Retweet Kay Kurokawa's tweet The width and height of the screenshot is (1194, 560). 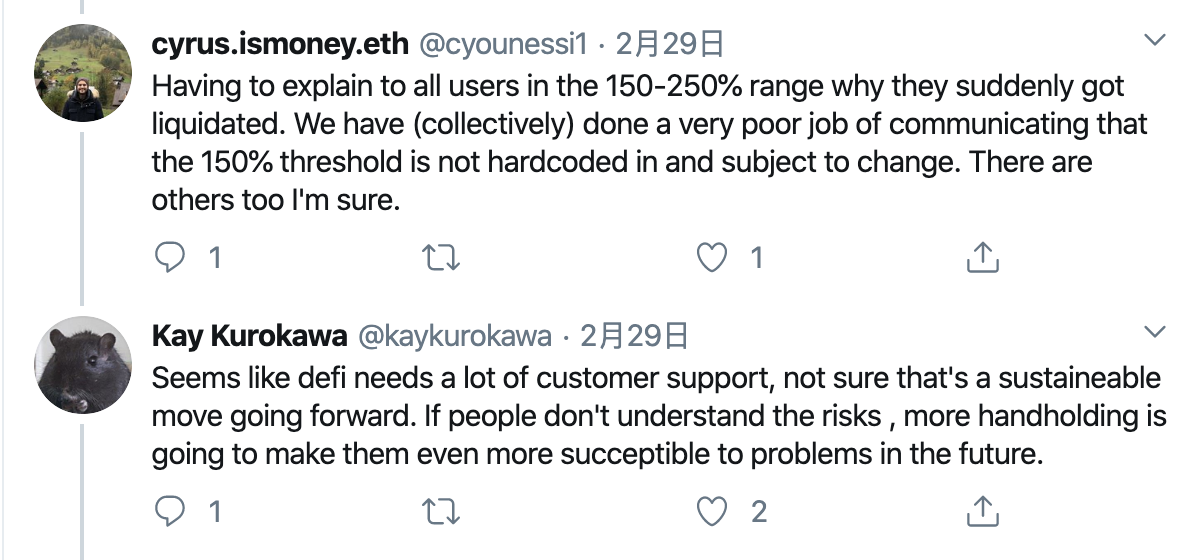click(x=441, y=512)
